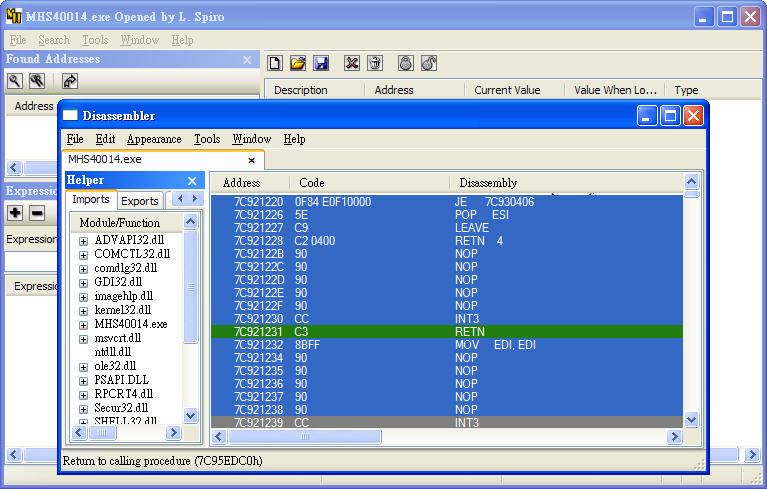Click the disassembly horizontal scrollbar thumb
The width and height of the screenshot is (767, 489).
click(x=304, y=437)
